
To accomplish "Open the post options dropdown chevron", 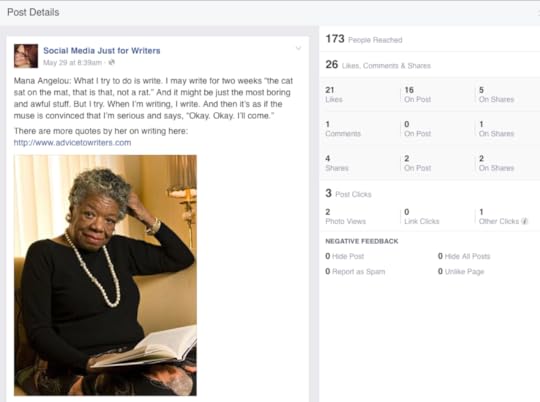I will coord(298,48).
